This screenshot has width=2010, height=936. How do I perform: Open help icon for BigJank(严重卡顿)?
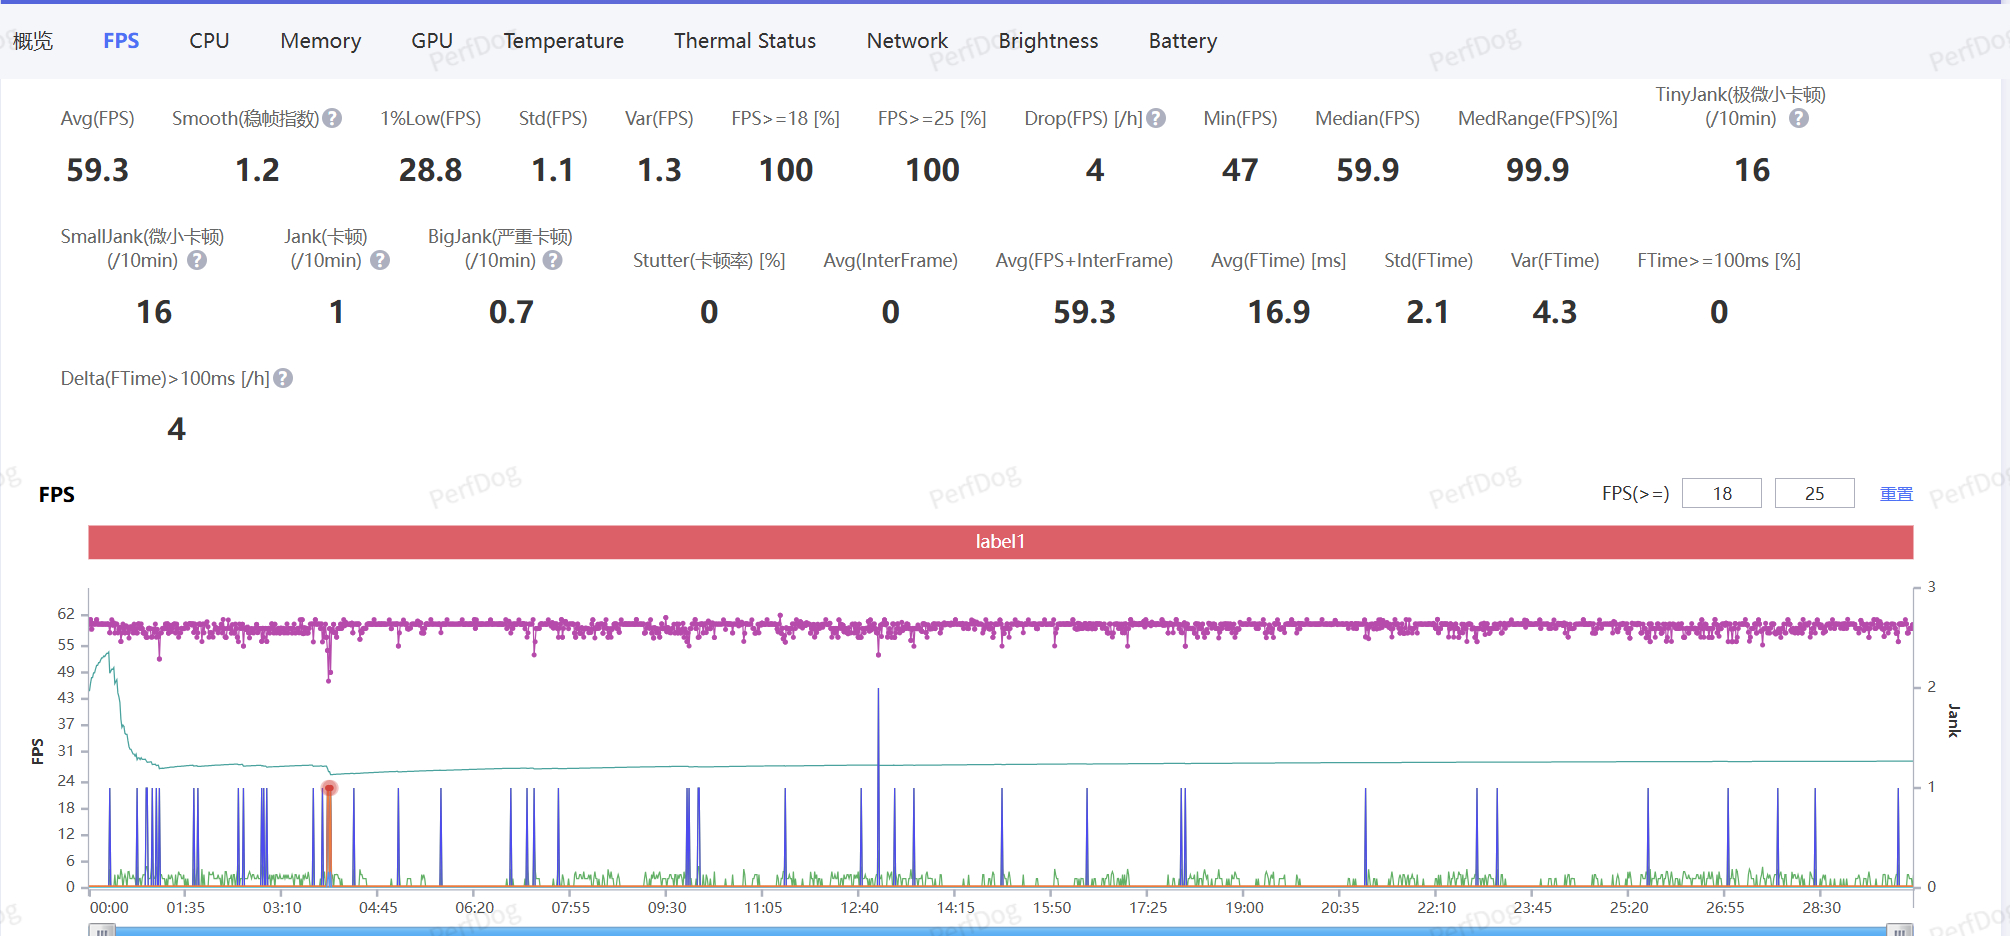click(553, 260)
